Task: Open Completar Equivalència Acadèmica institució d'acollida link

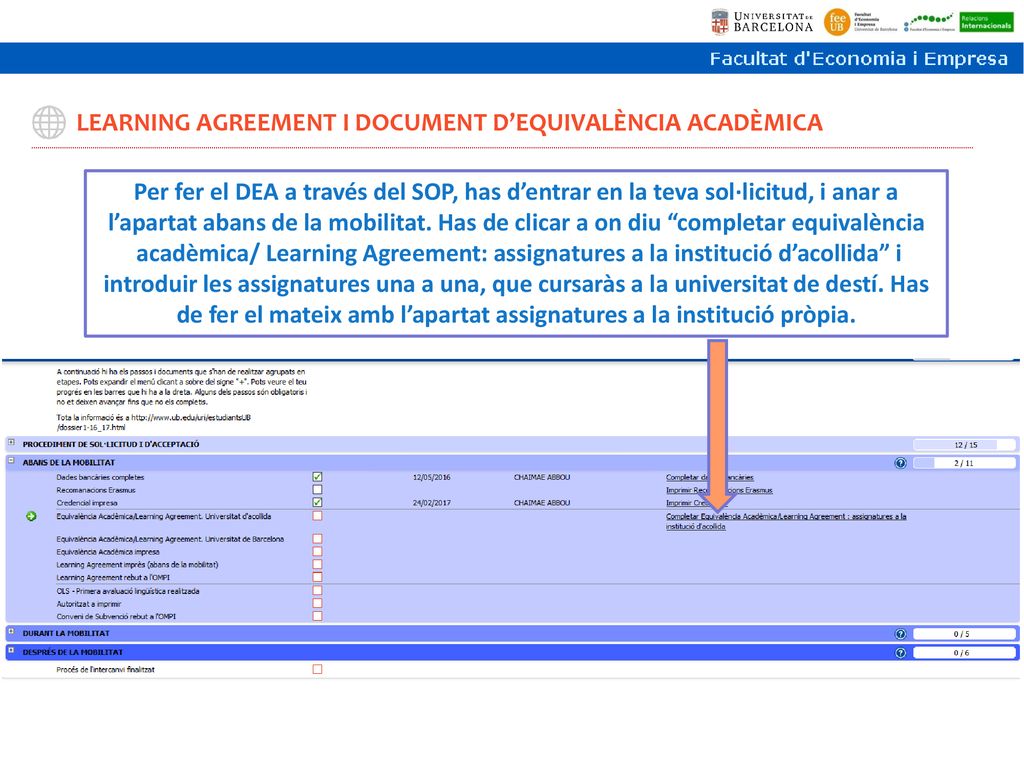Action: coord(786,521)
